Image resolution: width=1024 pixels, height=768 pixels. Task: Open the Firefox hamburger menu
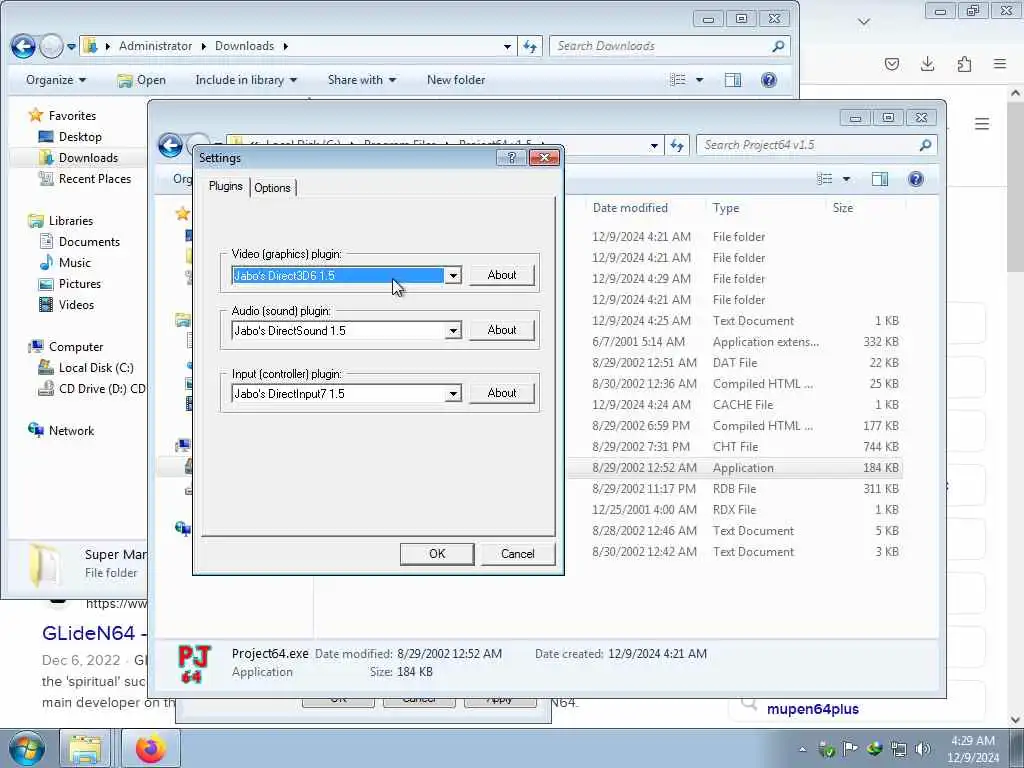[1000, 64]
